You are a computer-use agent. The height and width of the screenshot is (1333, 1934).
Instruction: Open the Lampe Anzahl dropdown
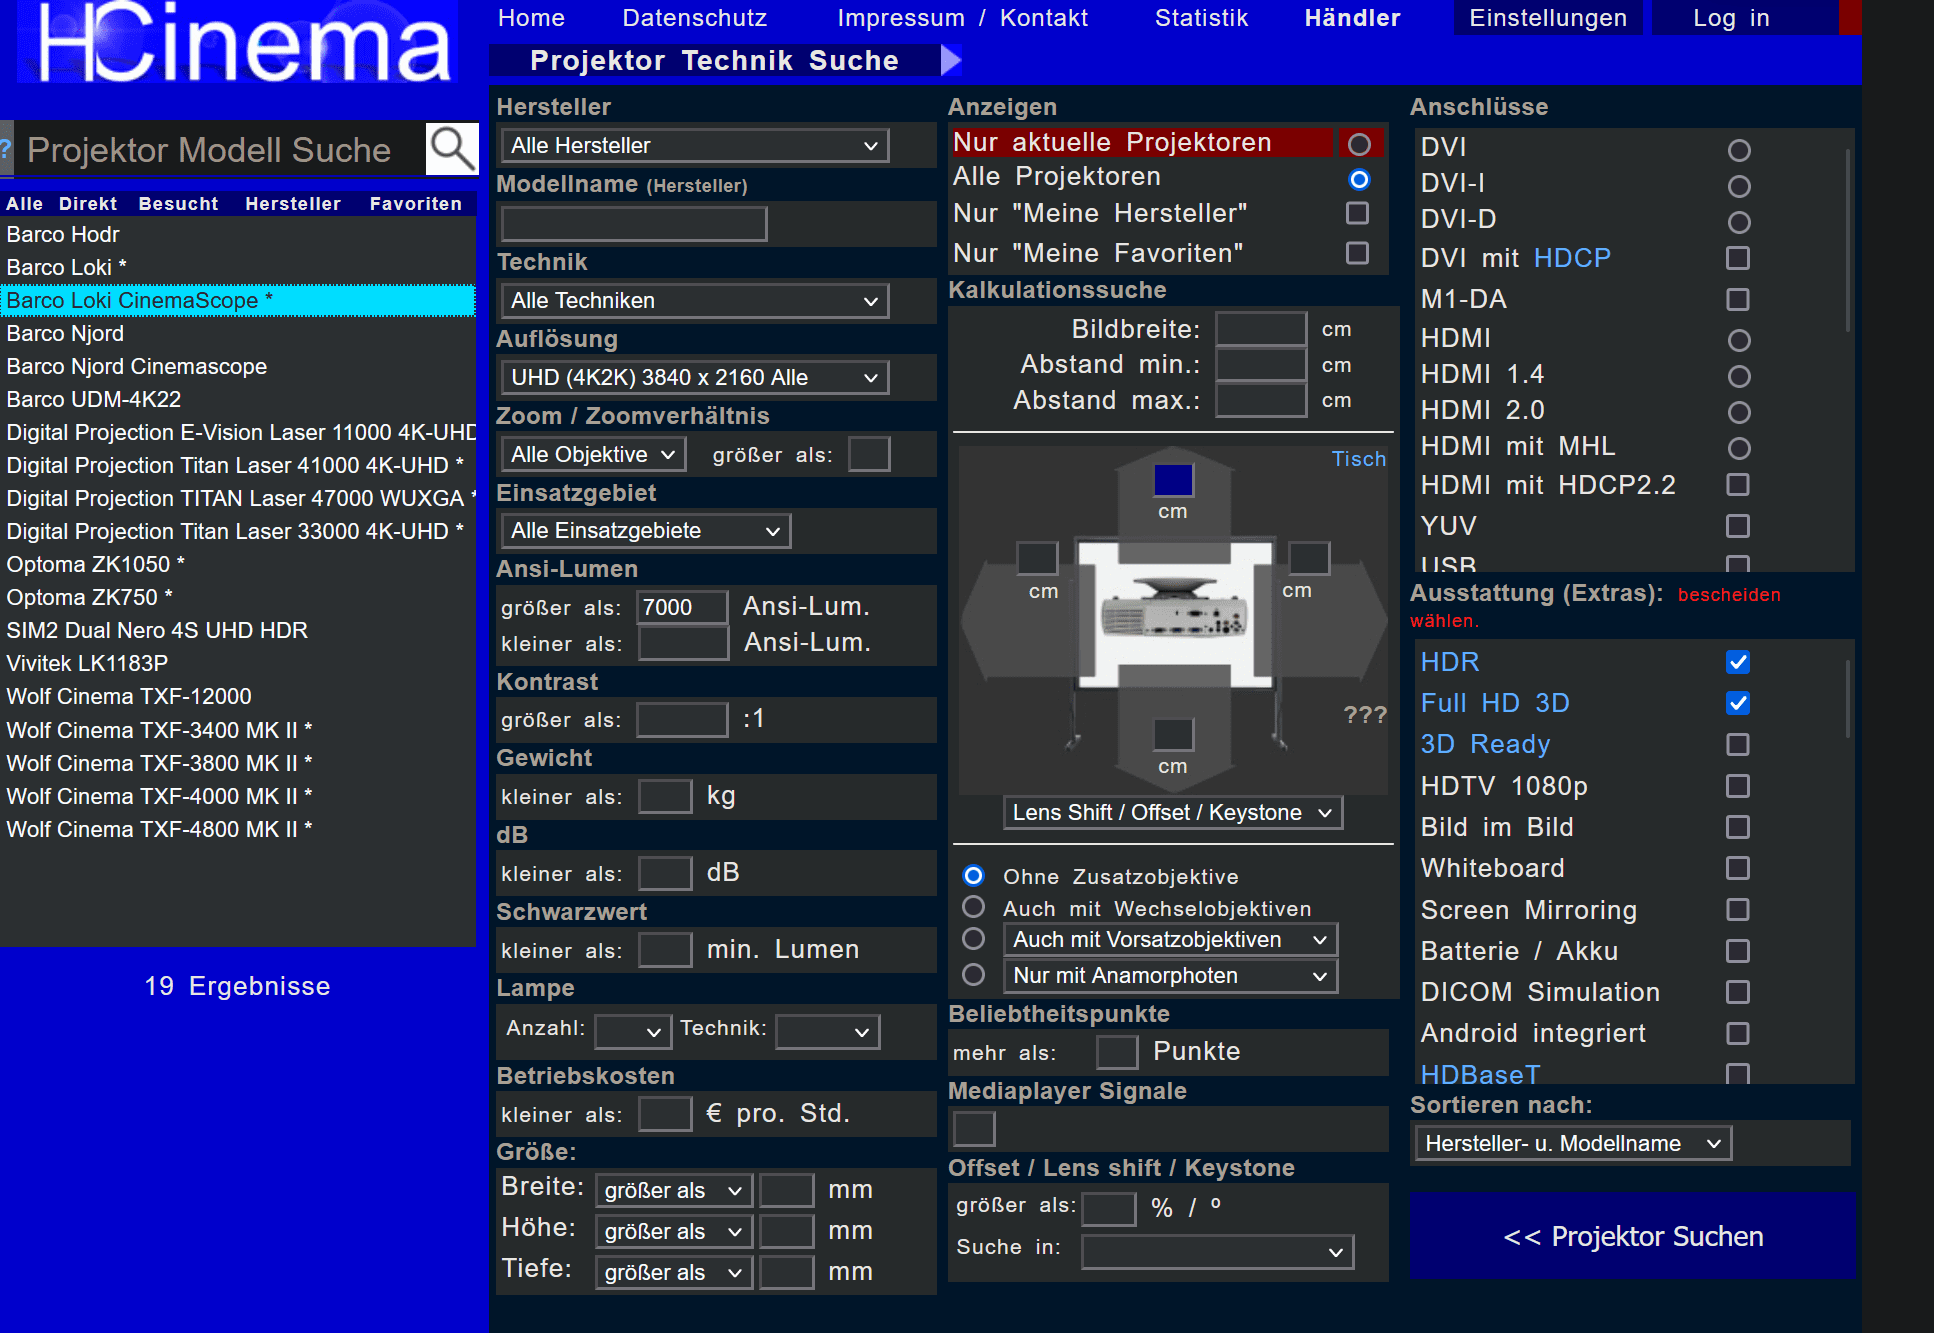[x=632, y=1032]
